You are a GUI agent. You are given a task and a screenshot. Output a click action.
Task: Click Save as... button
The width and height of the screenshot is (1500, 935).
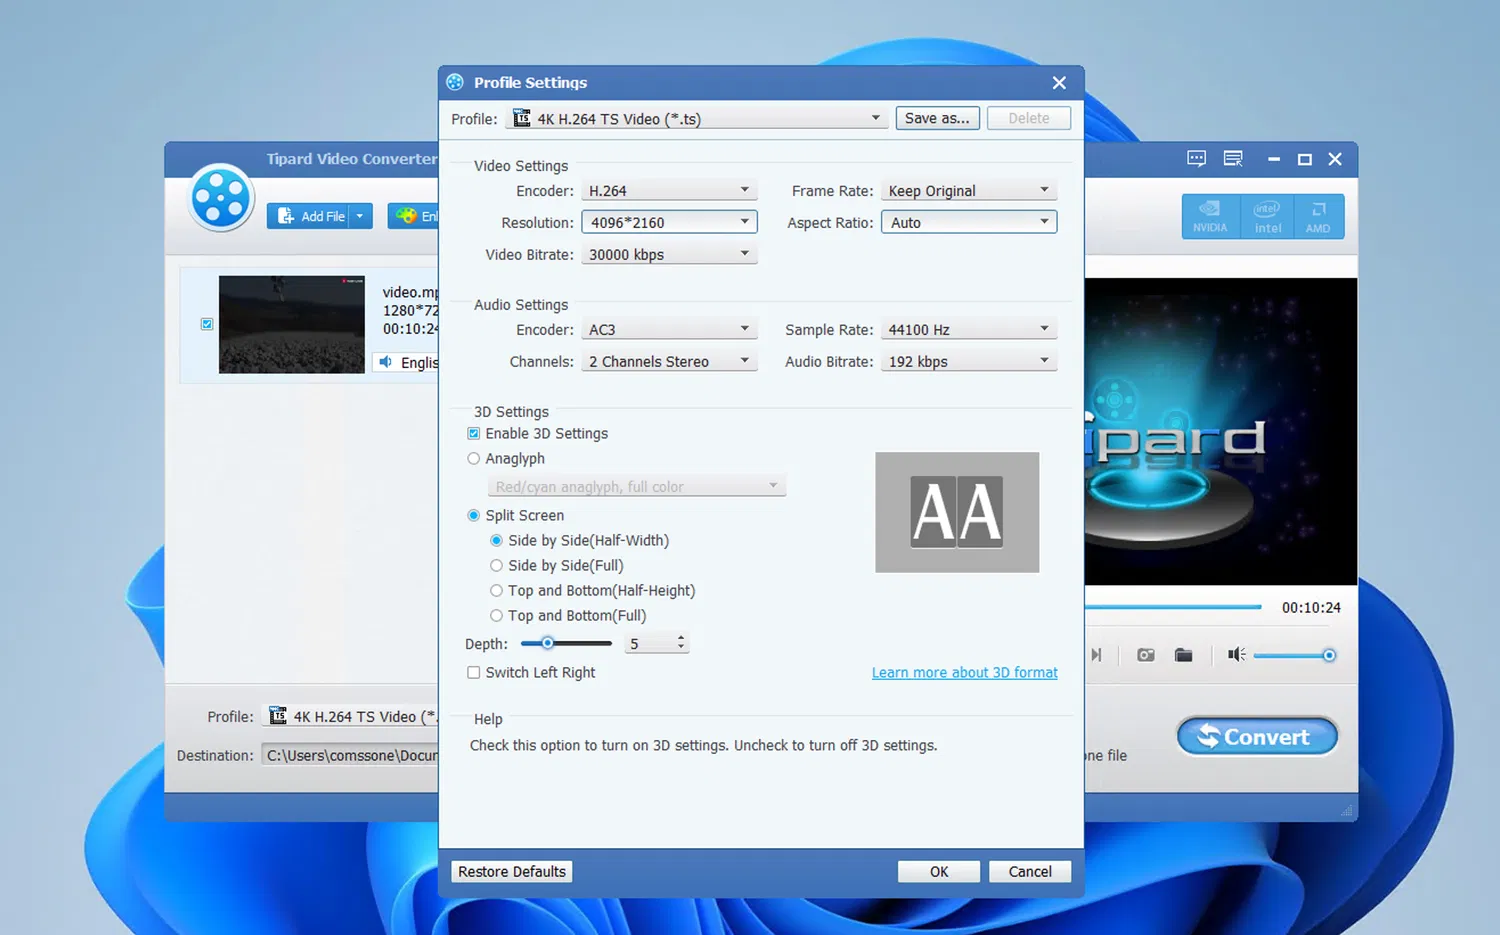coord(937,118)
